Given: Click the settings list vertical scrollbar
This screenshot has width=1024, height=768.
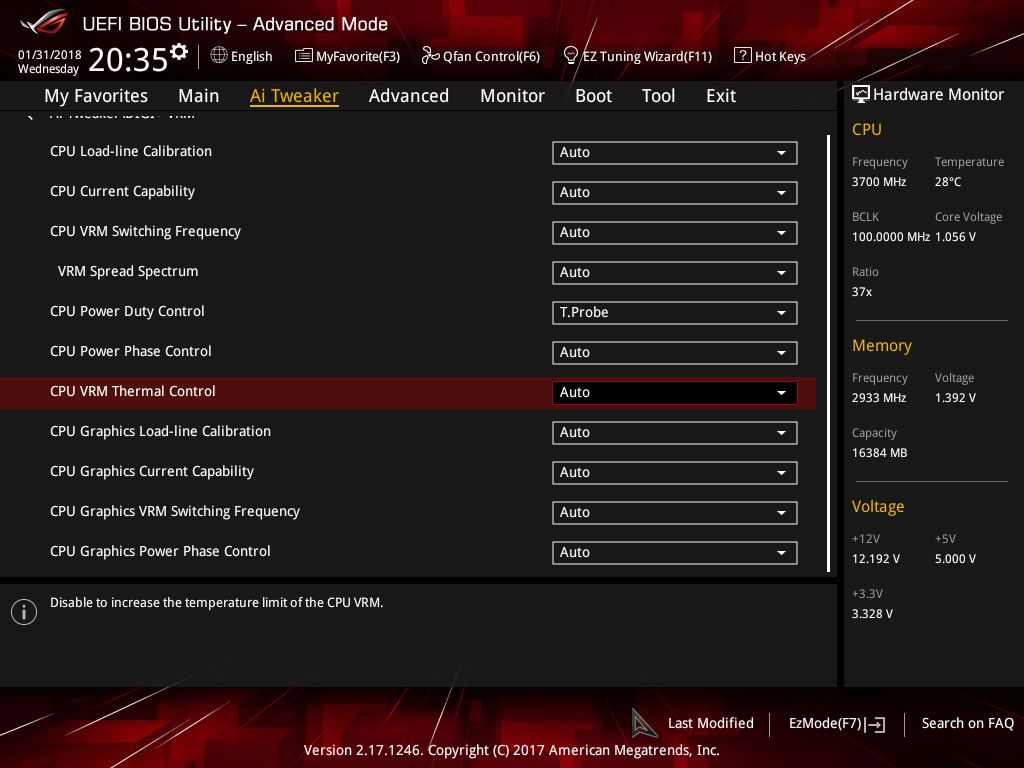Looking at the screenshot, I should click(828, 352).
